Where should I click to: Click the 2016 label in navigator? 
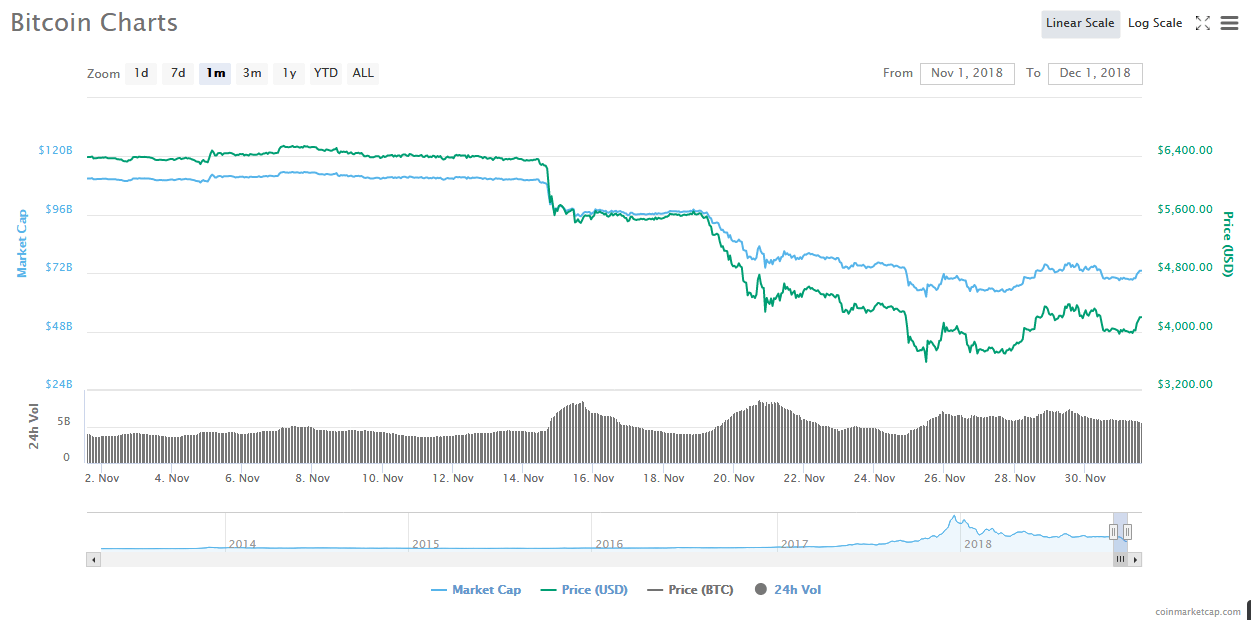[609, 544]
